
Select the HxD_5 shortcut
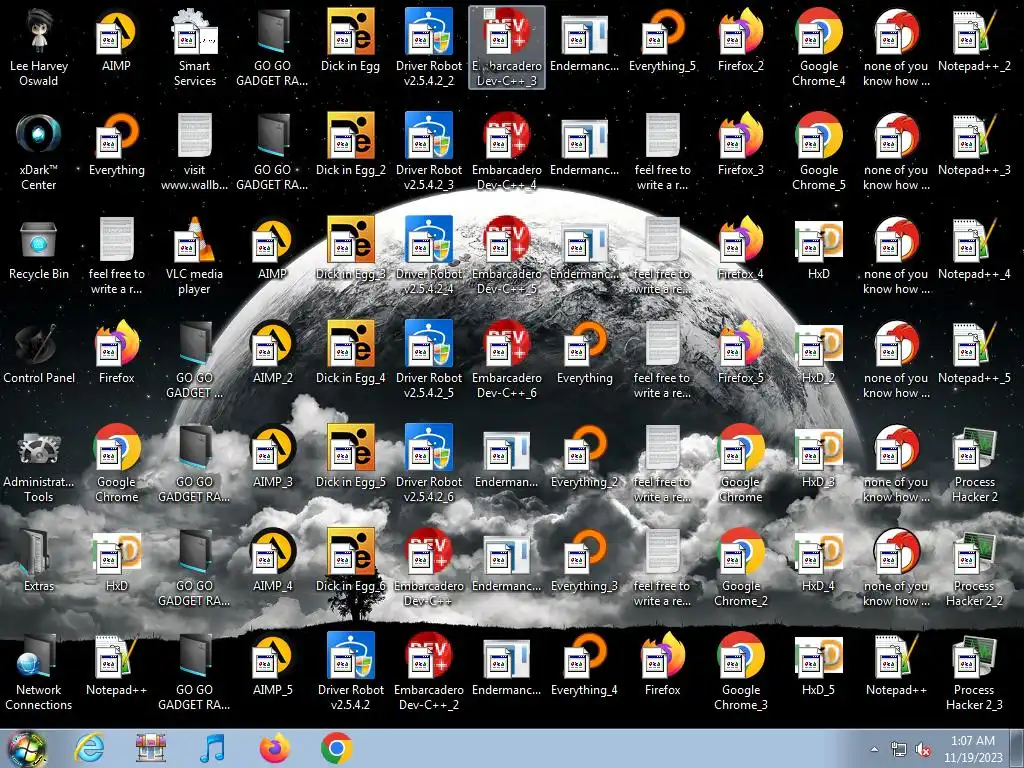tap(819, 665)
